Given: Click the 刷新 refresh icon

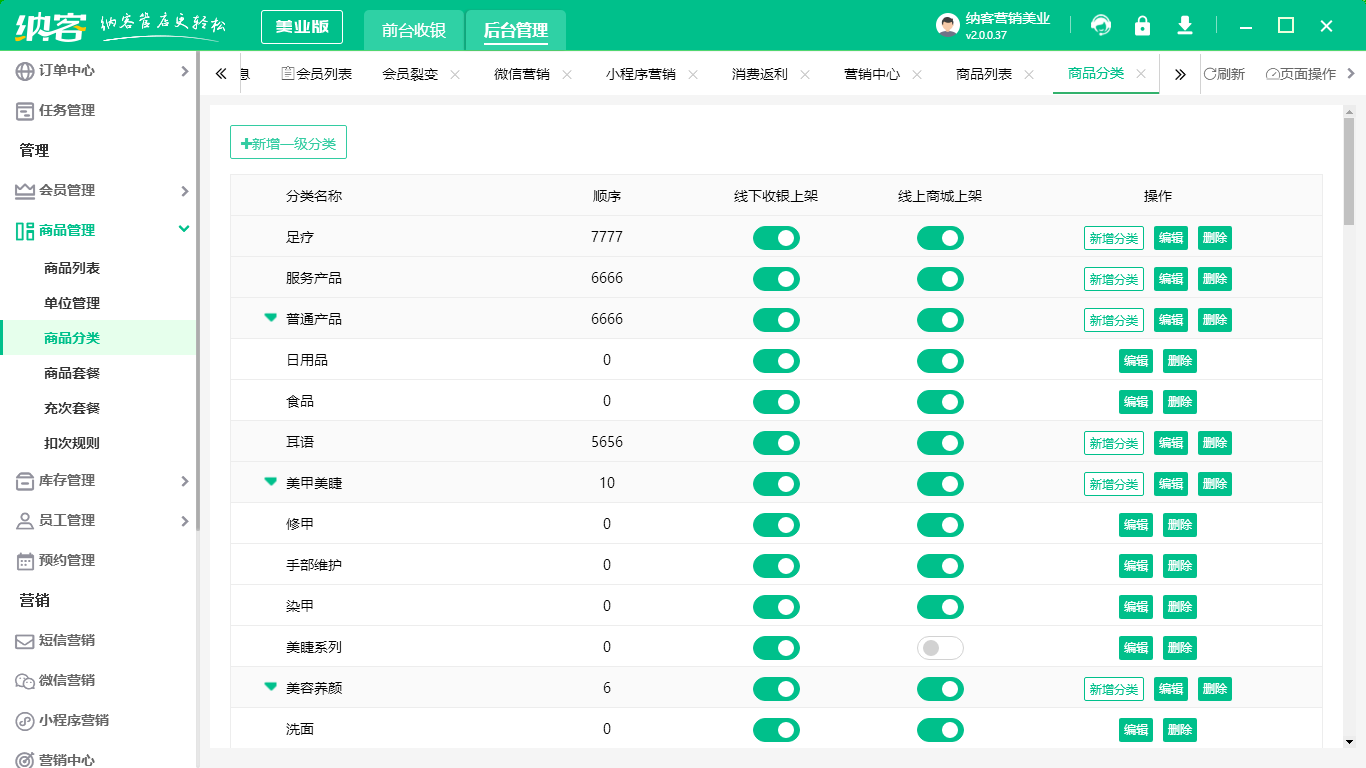Looking at the screenshot, I should pos(1210,74).
